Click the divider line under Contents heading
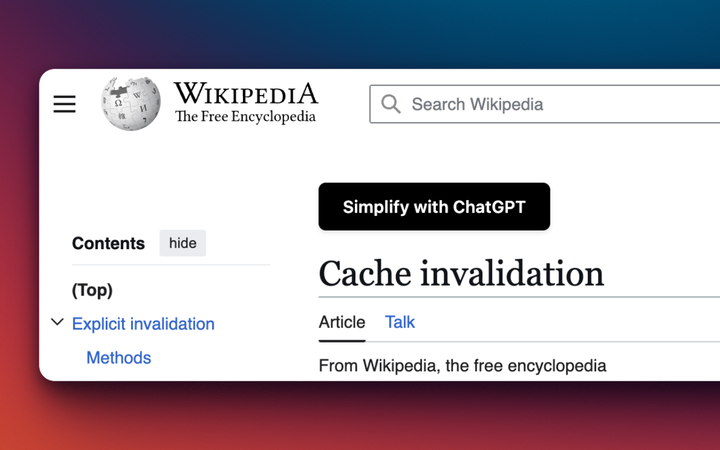This screenshot has height=450, width=720. coord(170,265)
